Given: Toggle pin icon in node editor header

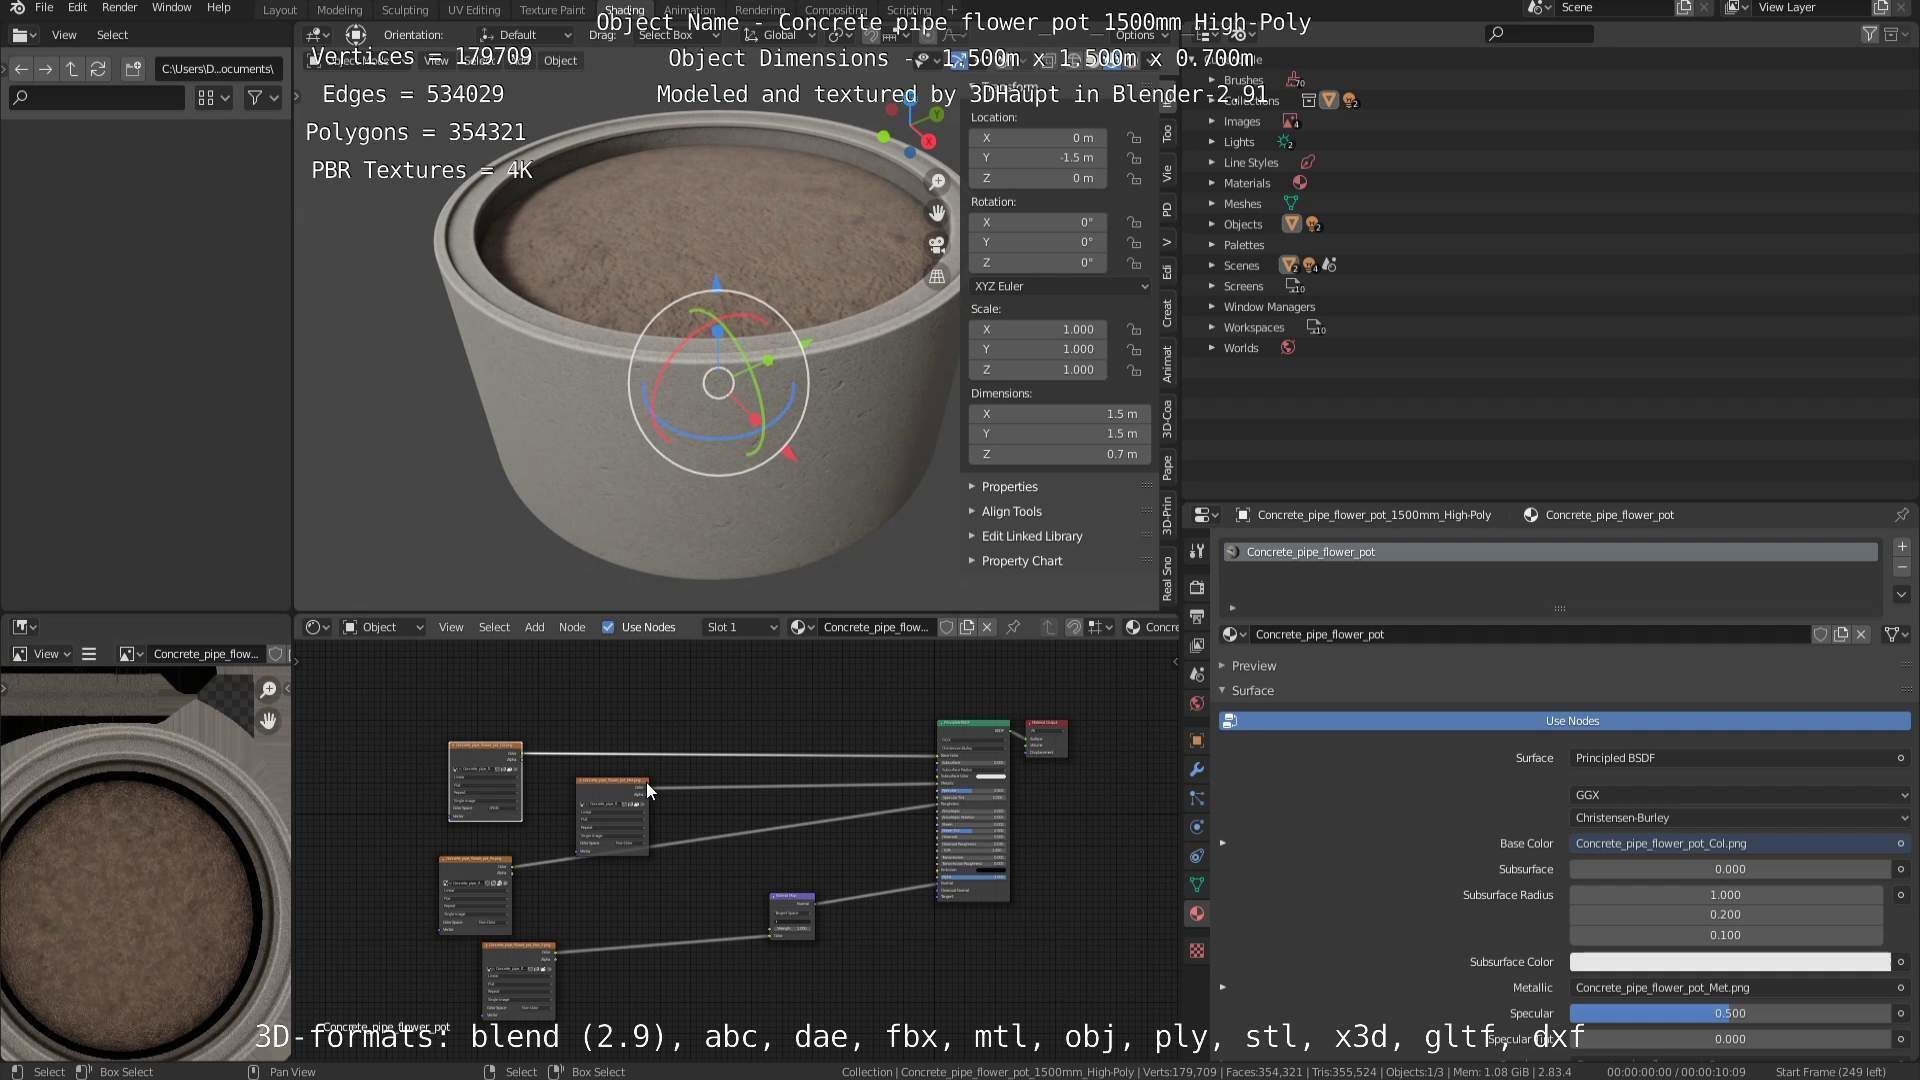Looking at the screenshot, I should 1013,627.
